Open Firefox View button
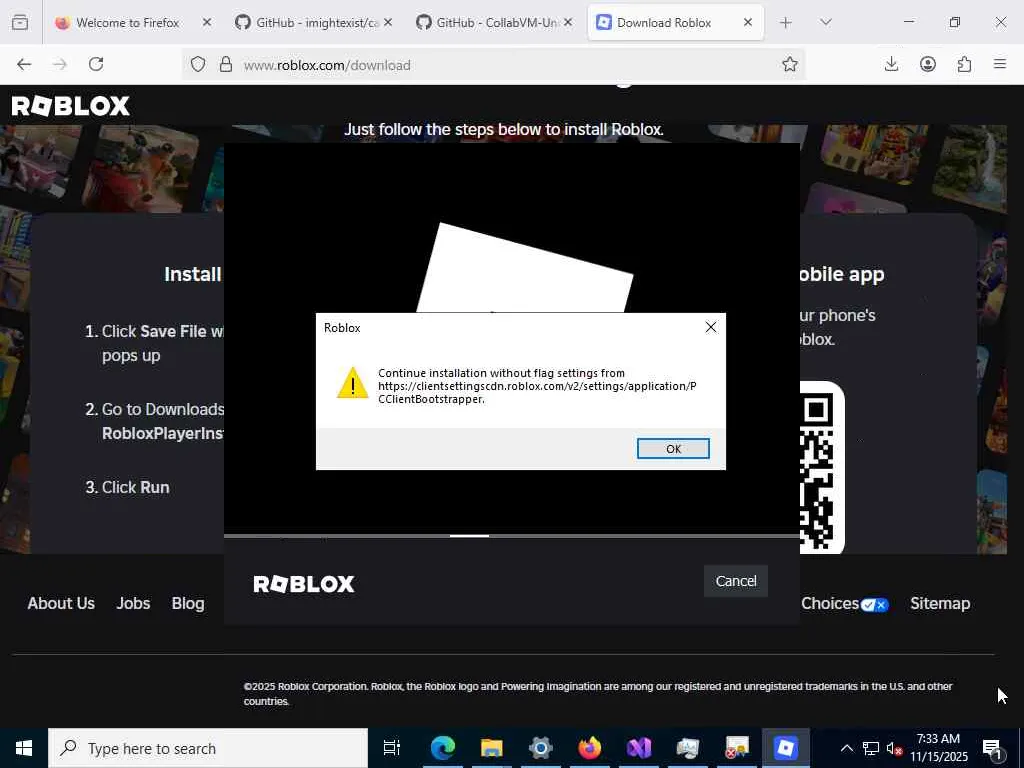 20,23
